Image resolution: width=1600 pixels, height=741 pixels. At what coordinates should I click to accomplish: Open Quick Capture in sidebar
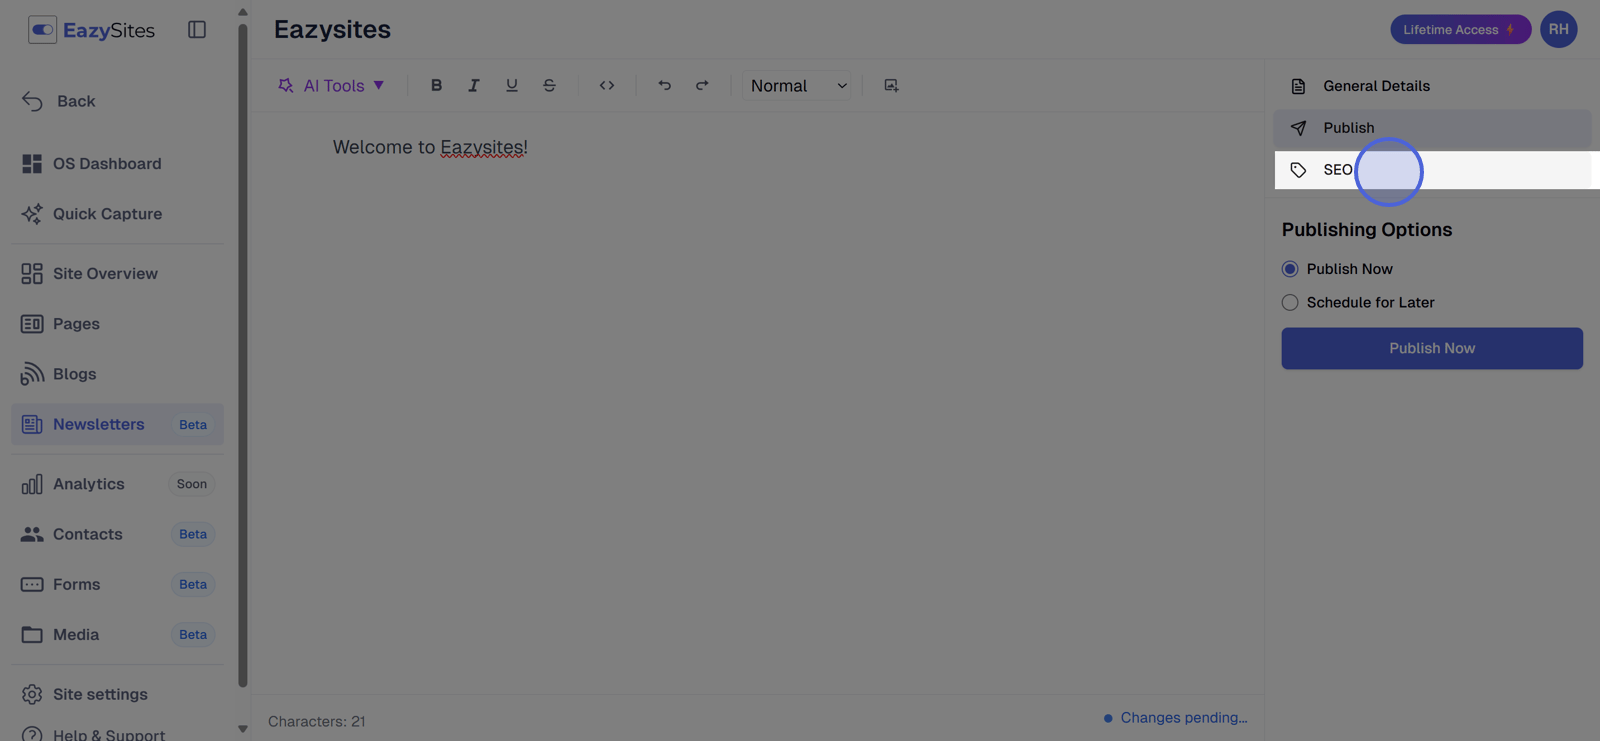click(117, 214)
